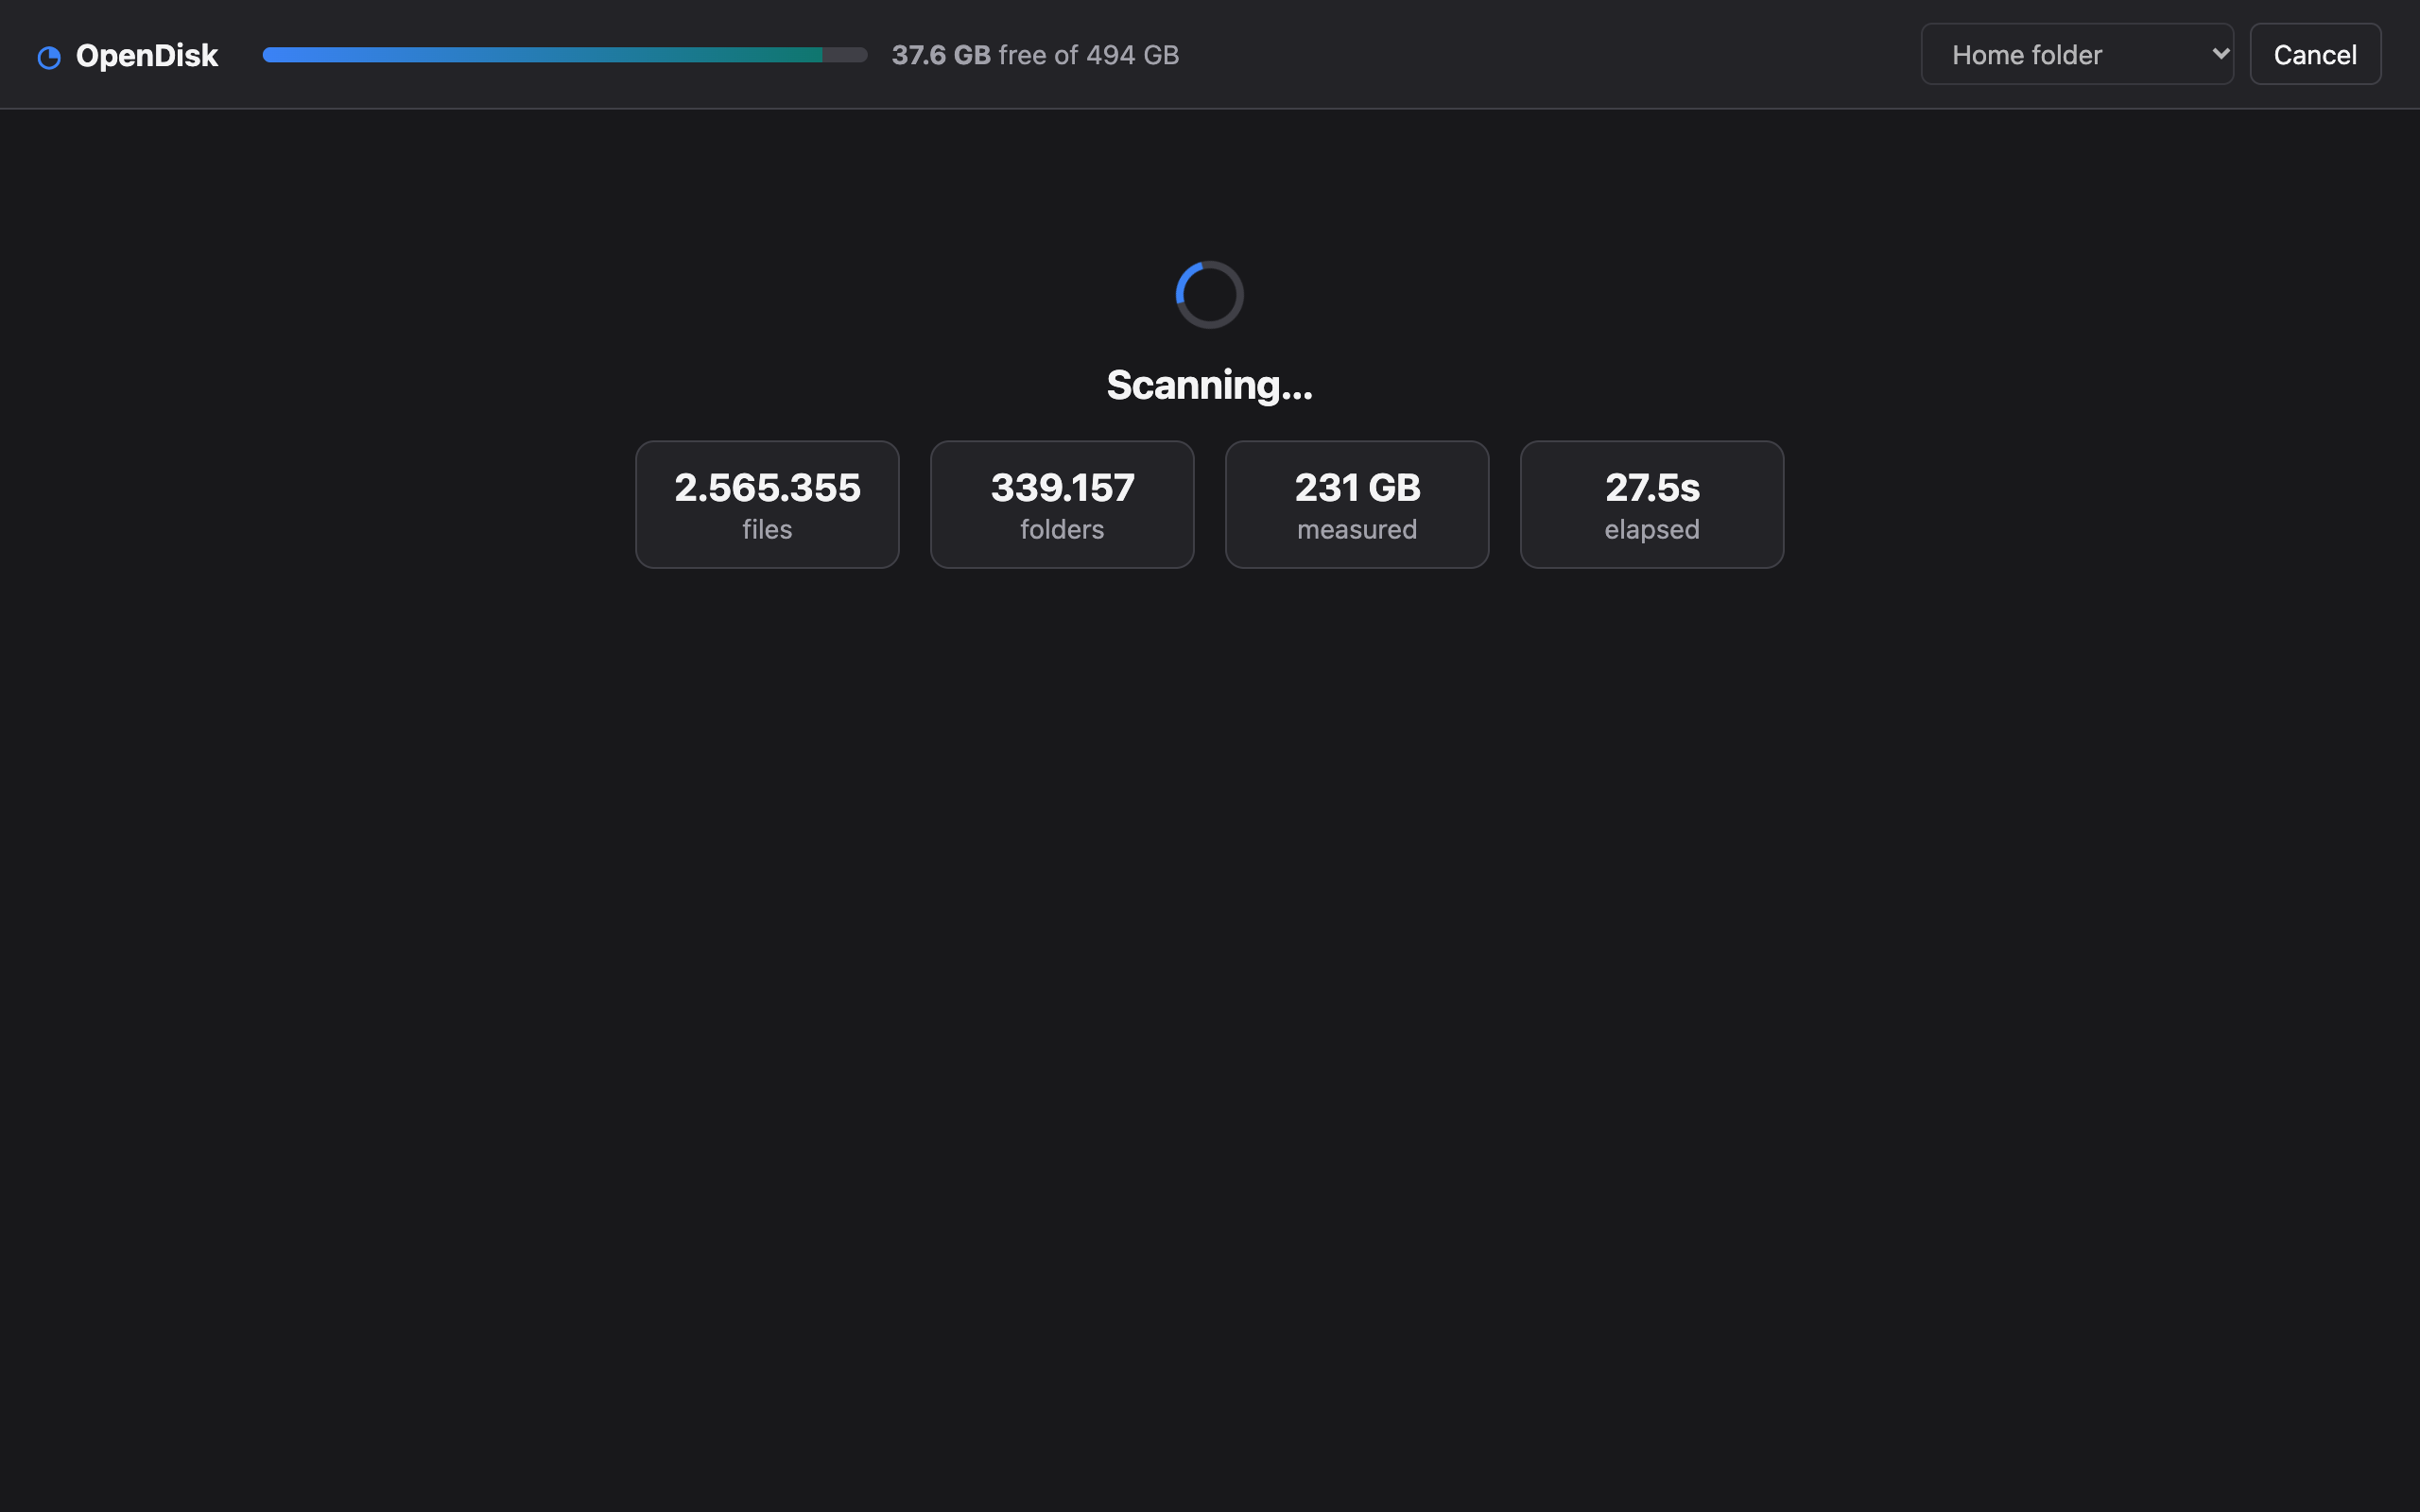Click the scanning spinner
Viewport: 2420px width, 1512px height.
1209,295
